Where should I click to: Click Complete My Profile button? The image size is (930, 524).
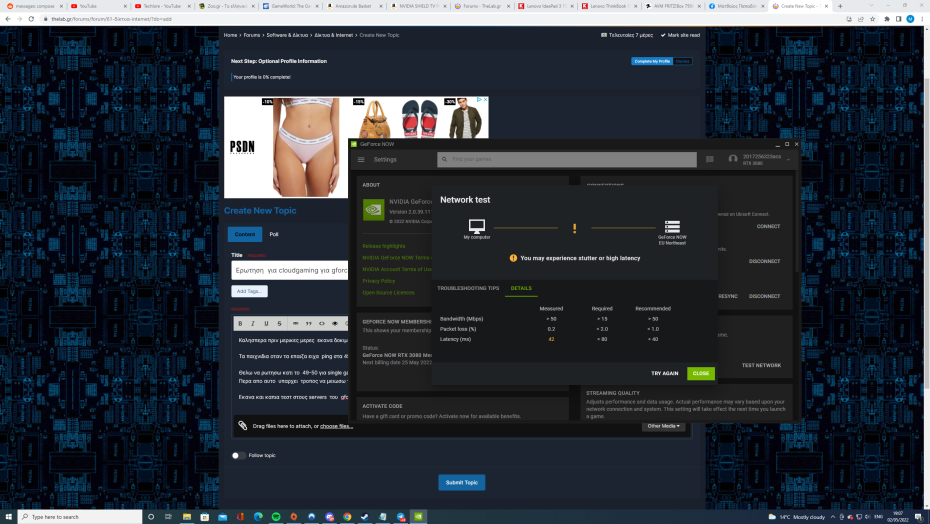[x=652, y=61]
